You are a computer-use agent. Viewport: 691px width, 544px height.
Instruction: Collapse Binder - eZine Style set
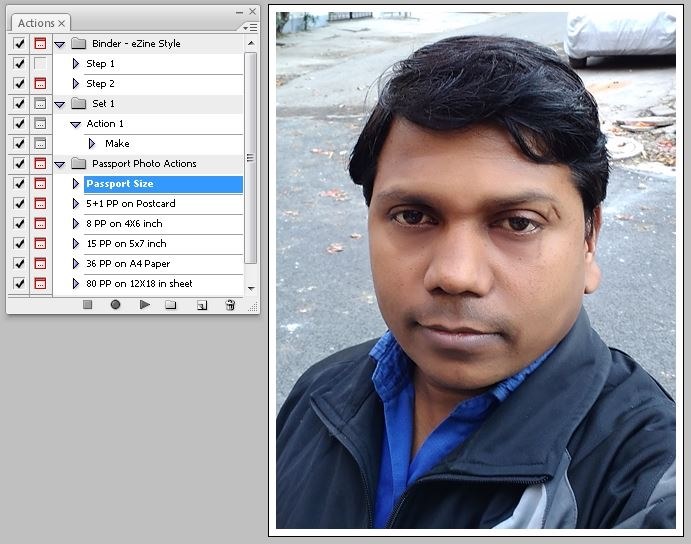[x=59, y=44]
